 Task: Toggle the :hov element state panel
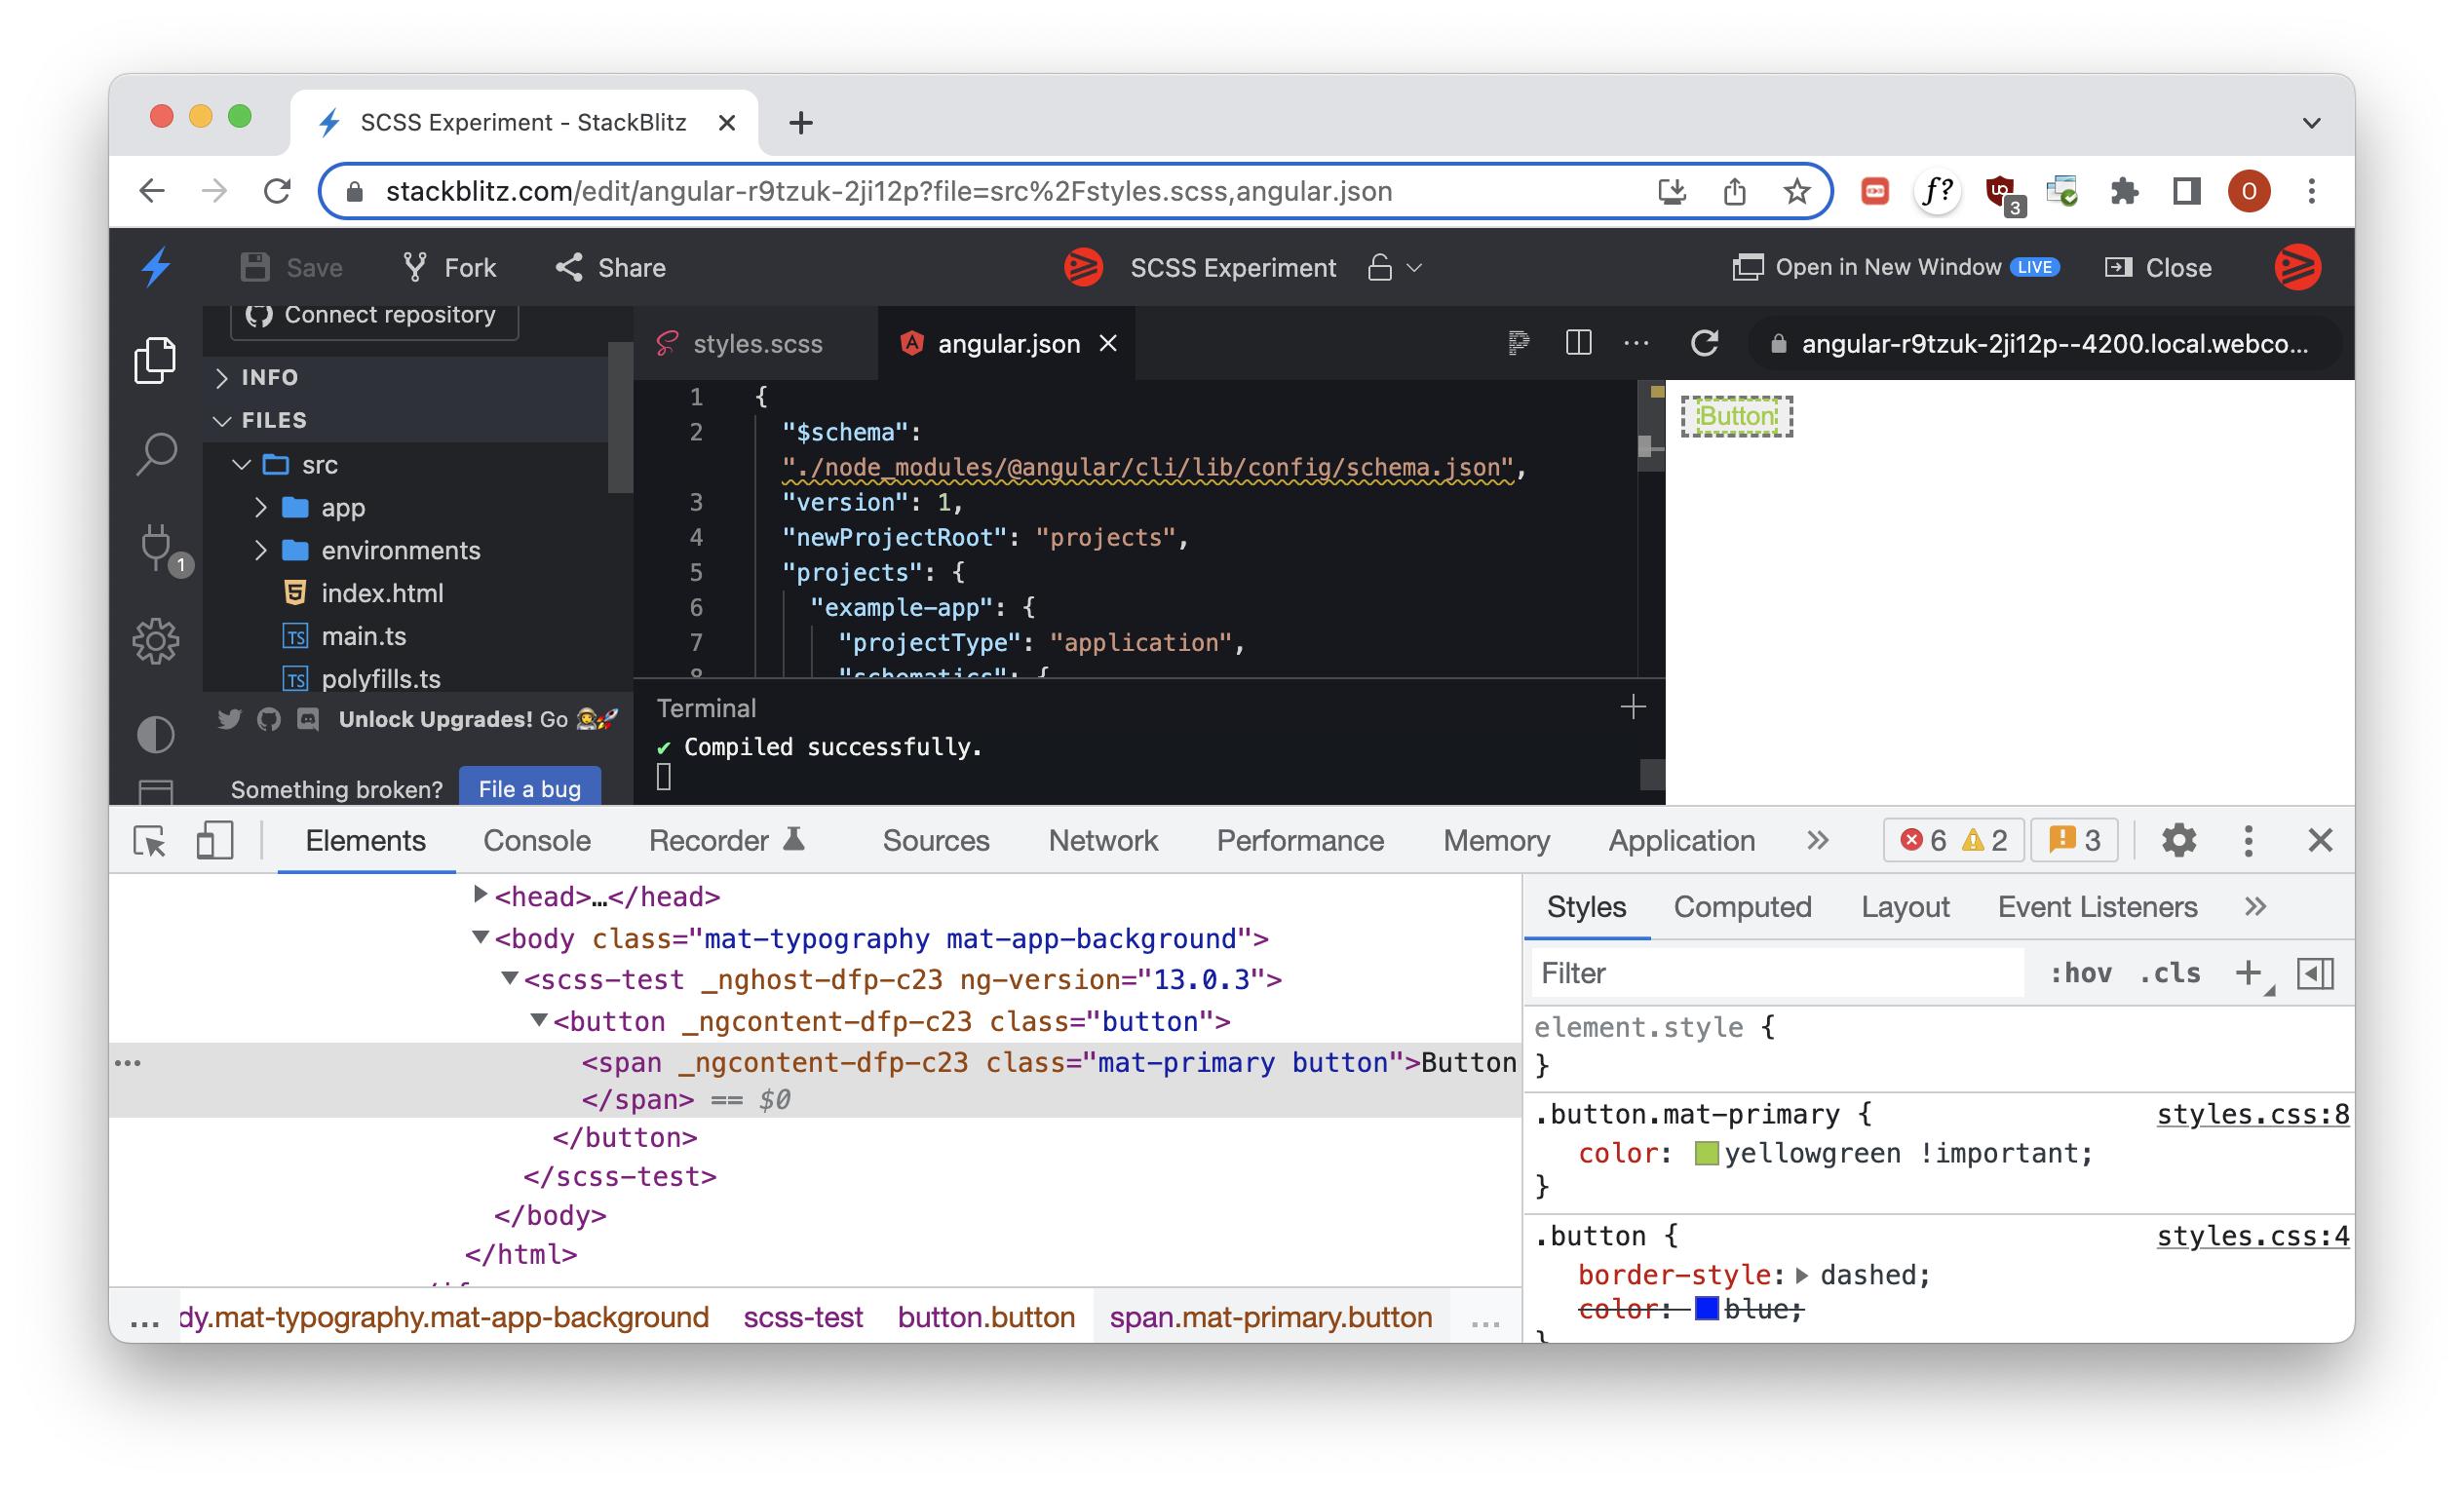point(2081,973)
